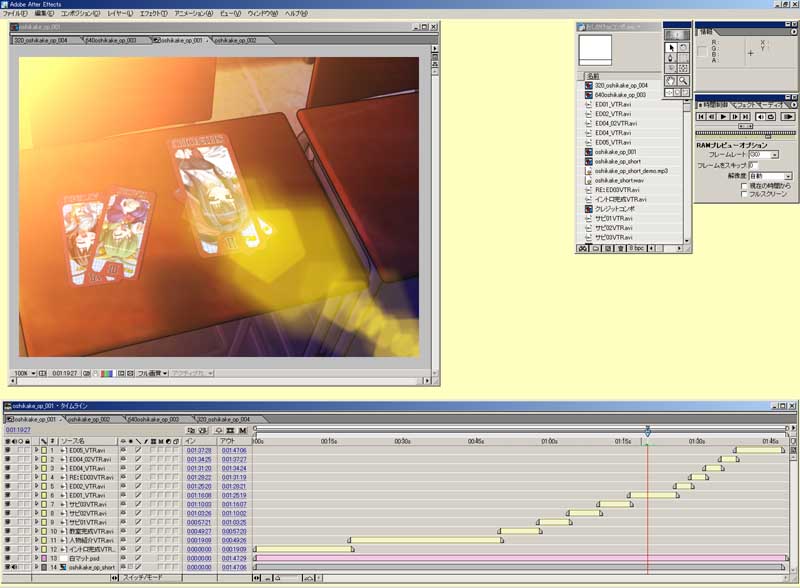The image size is (800, 588).
Task: Select the Zoom magnifier tool
Action: point(683,81)
